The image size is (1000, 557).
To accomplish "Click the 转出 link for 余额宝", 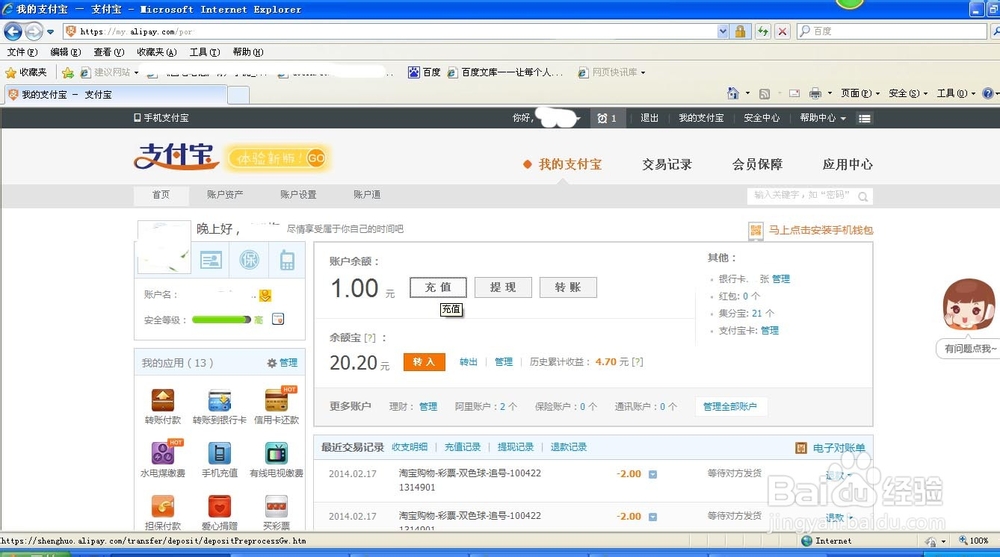I will click(469, 362).
